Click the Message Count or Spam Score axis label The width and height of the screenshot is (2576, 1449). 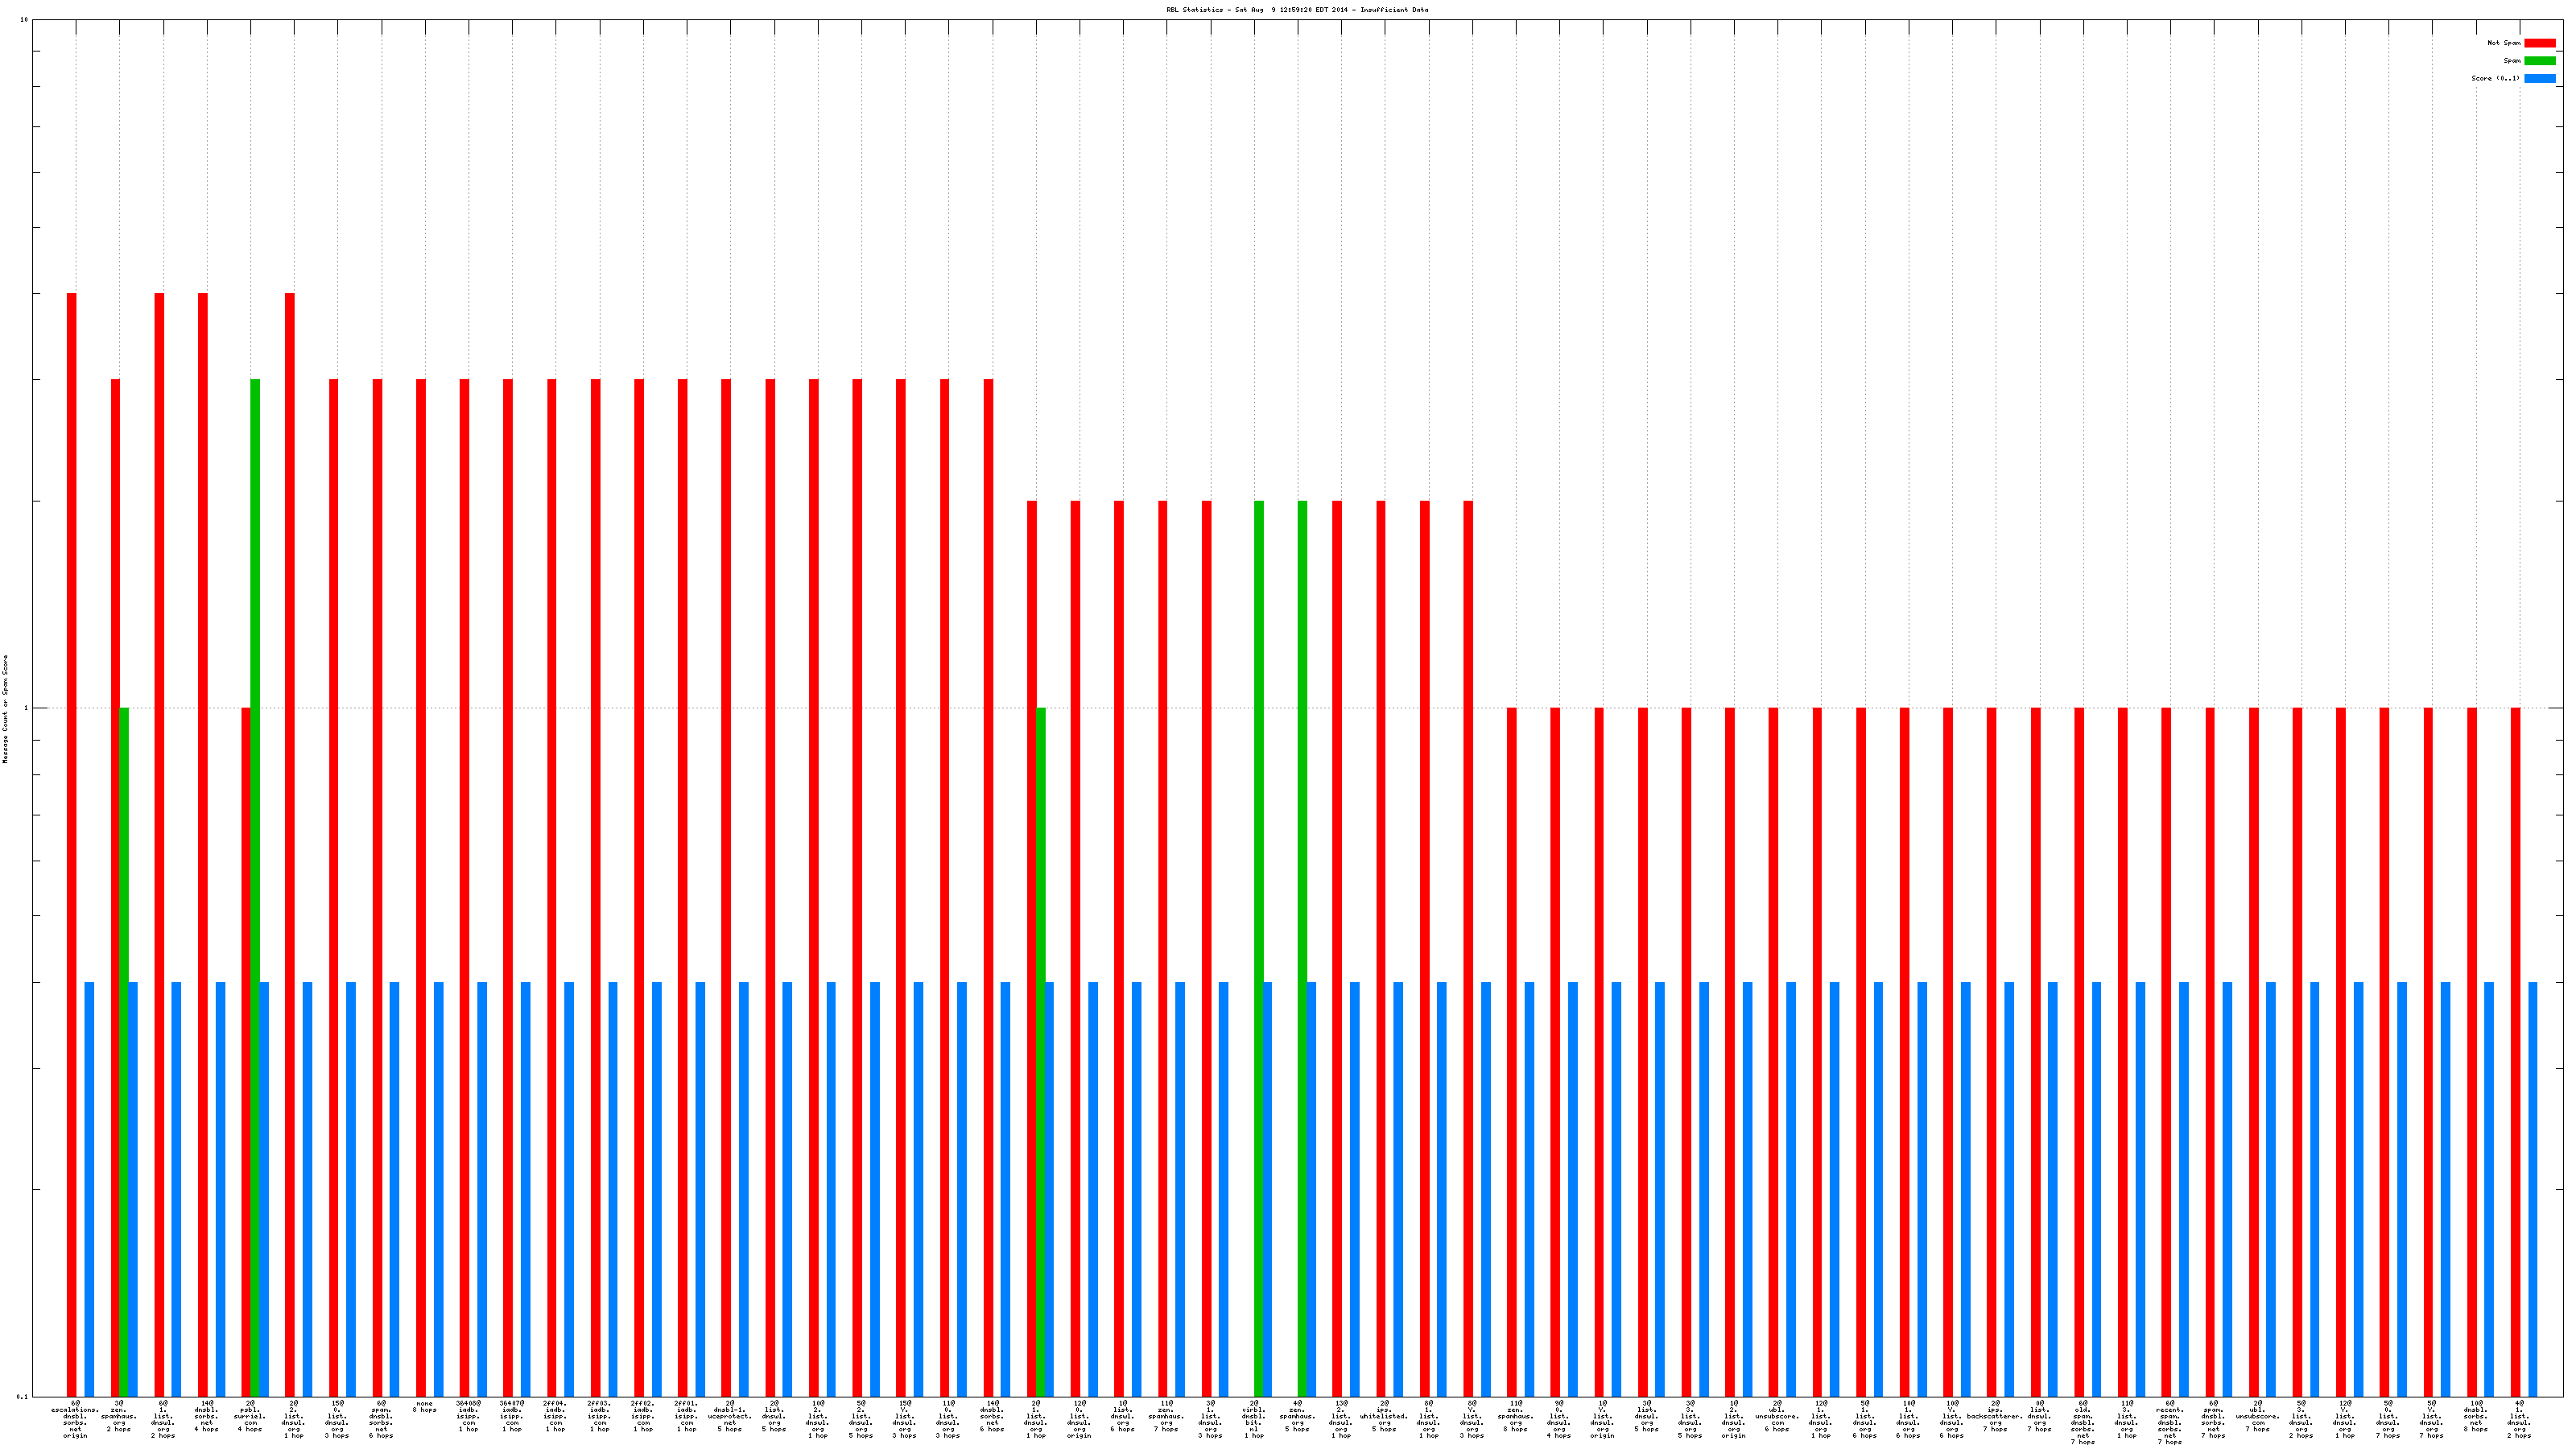[x=5, y=709]
